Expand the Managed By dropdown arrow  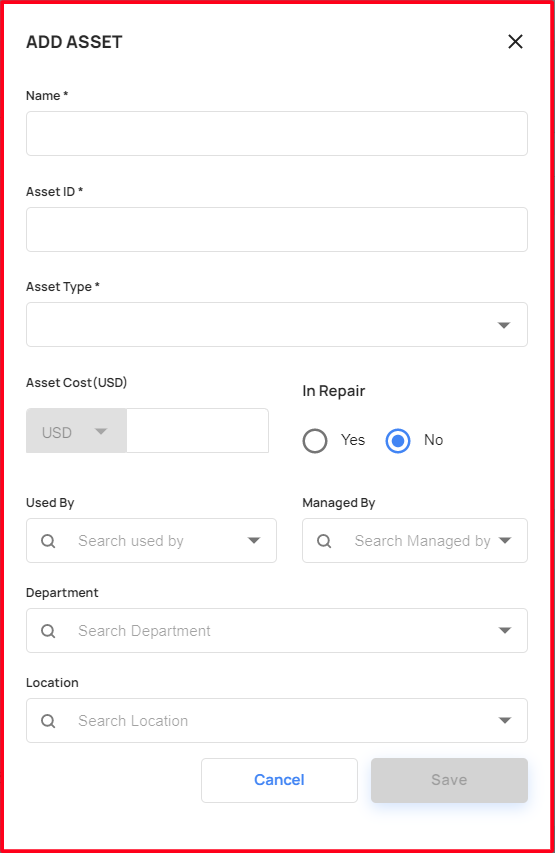pyautogui.click(x=505, y=540)
